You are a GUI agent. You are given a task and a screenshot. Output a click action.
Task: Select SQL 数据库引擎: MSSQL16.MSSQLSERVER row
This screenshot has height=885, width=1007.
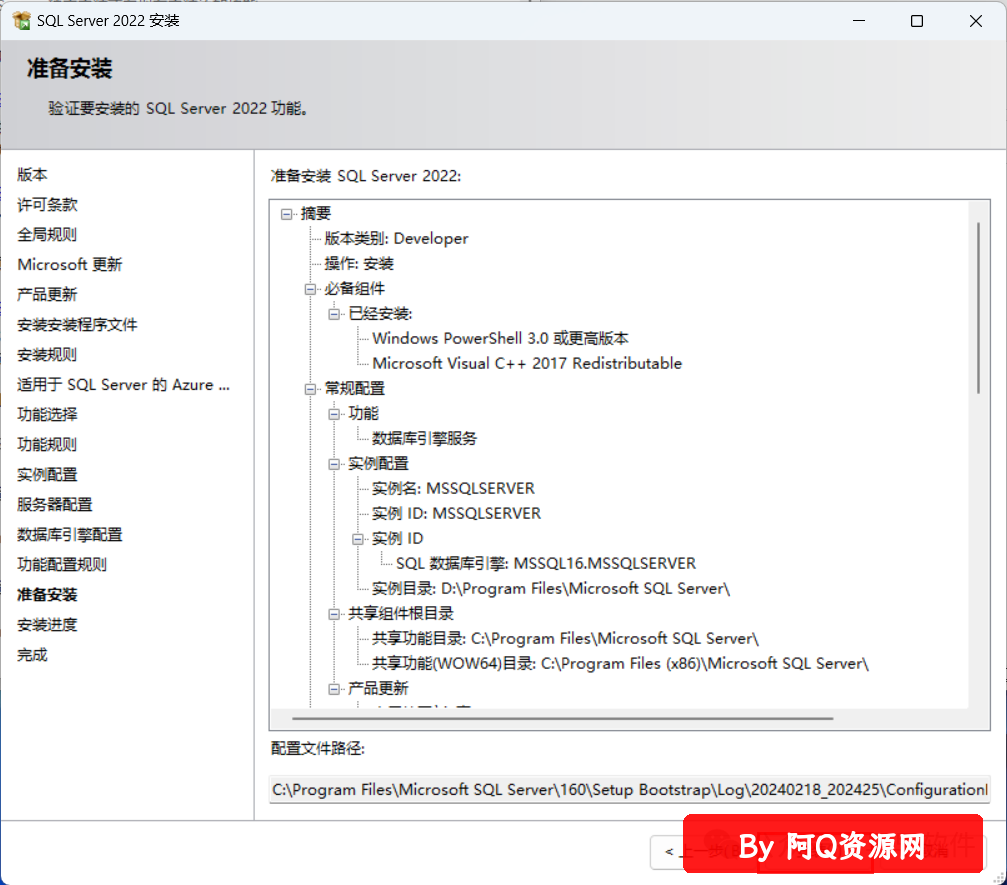coord(546,565)
